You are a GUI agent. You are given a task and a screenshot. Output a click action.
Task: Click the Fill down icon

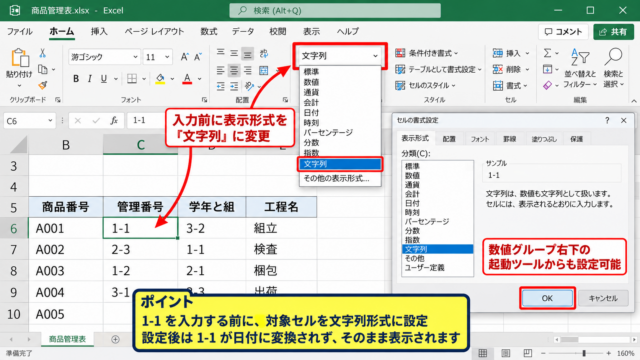coord(547,69)
